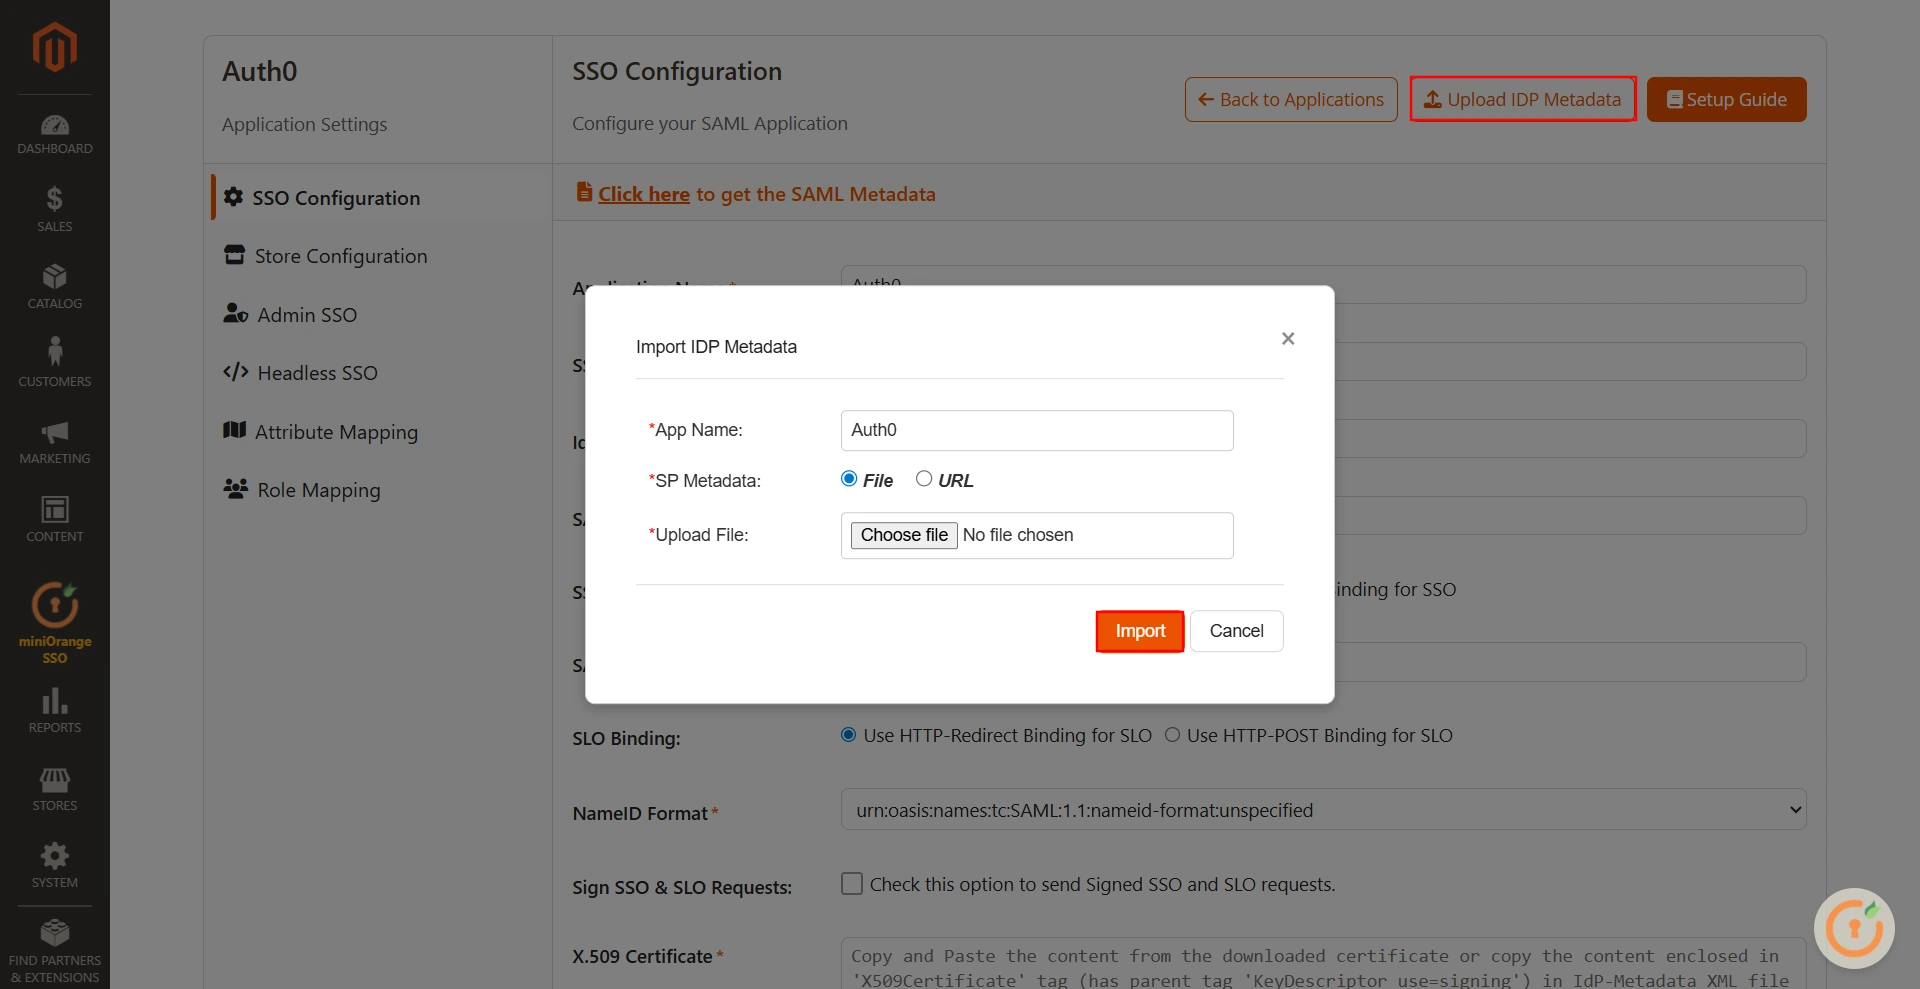Check the Sign SSO & SLO Requests option
Viewport: 1920px width, 989px height.
tap(851, 884)
